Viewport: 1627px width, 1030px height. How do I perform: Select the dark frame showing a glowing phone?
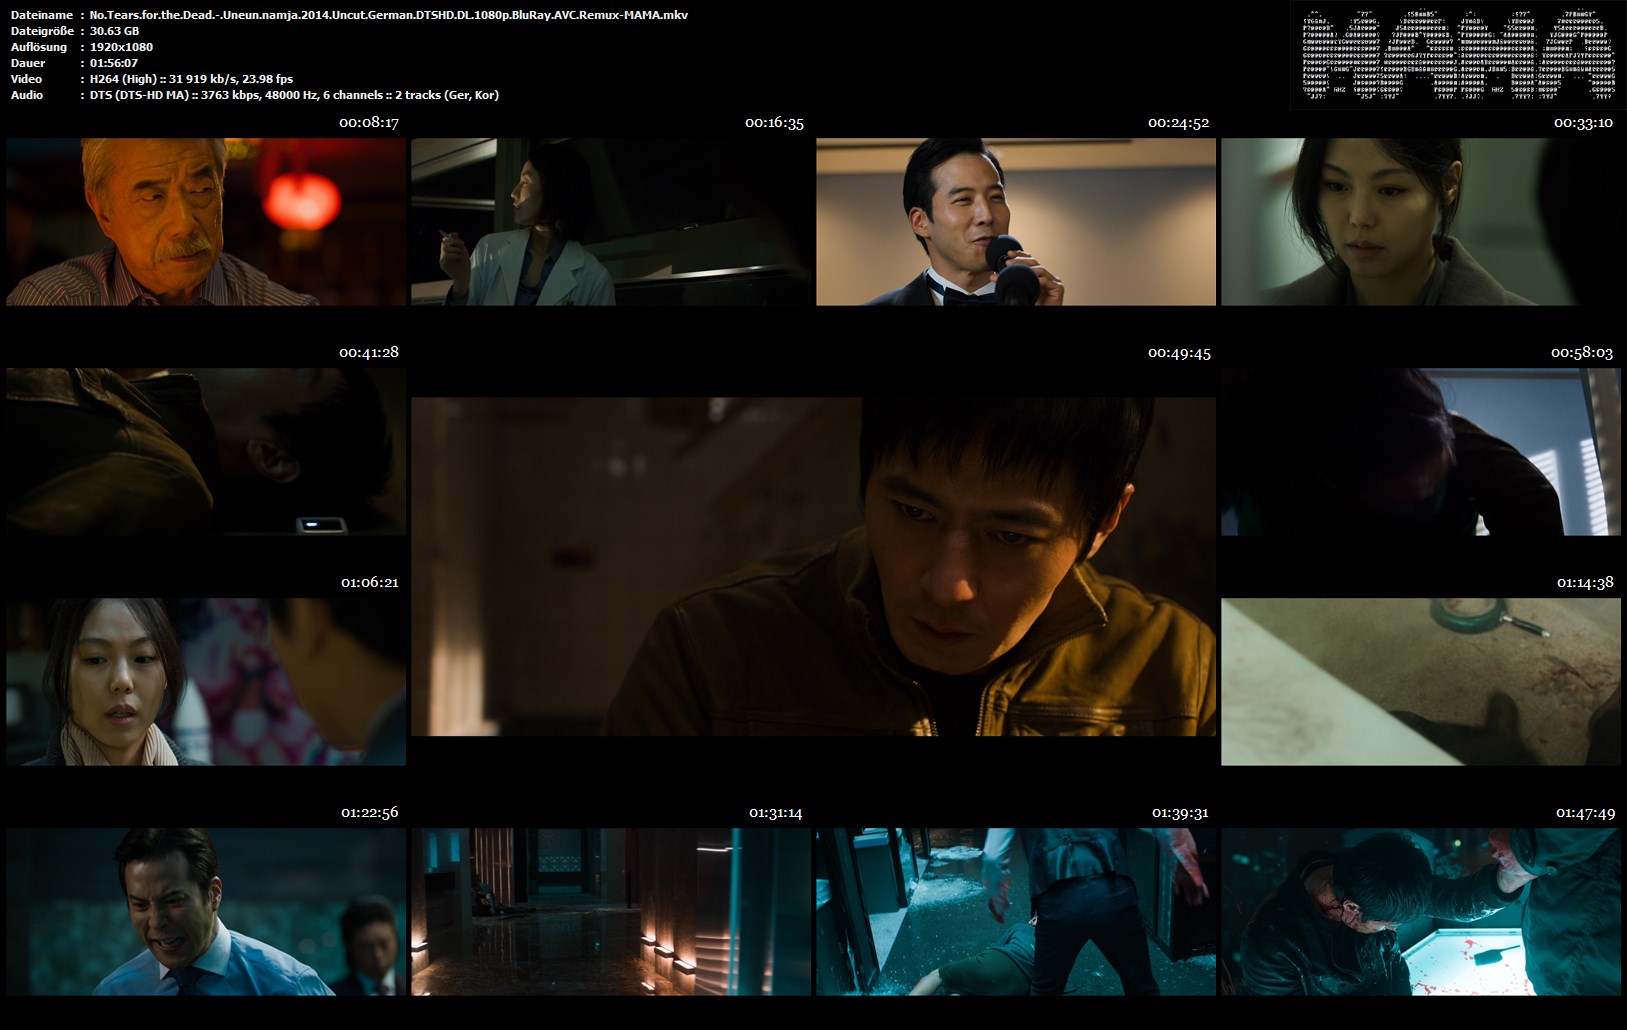point(206,452)
